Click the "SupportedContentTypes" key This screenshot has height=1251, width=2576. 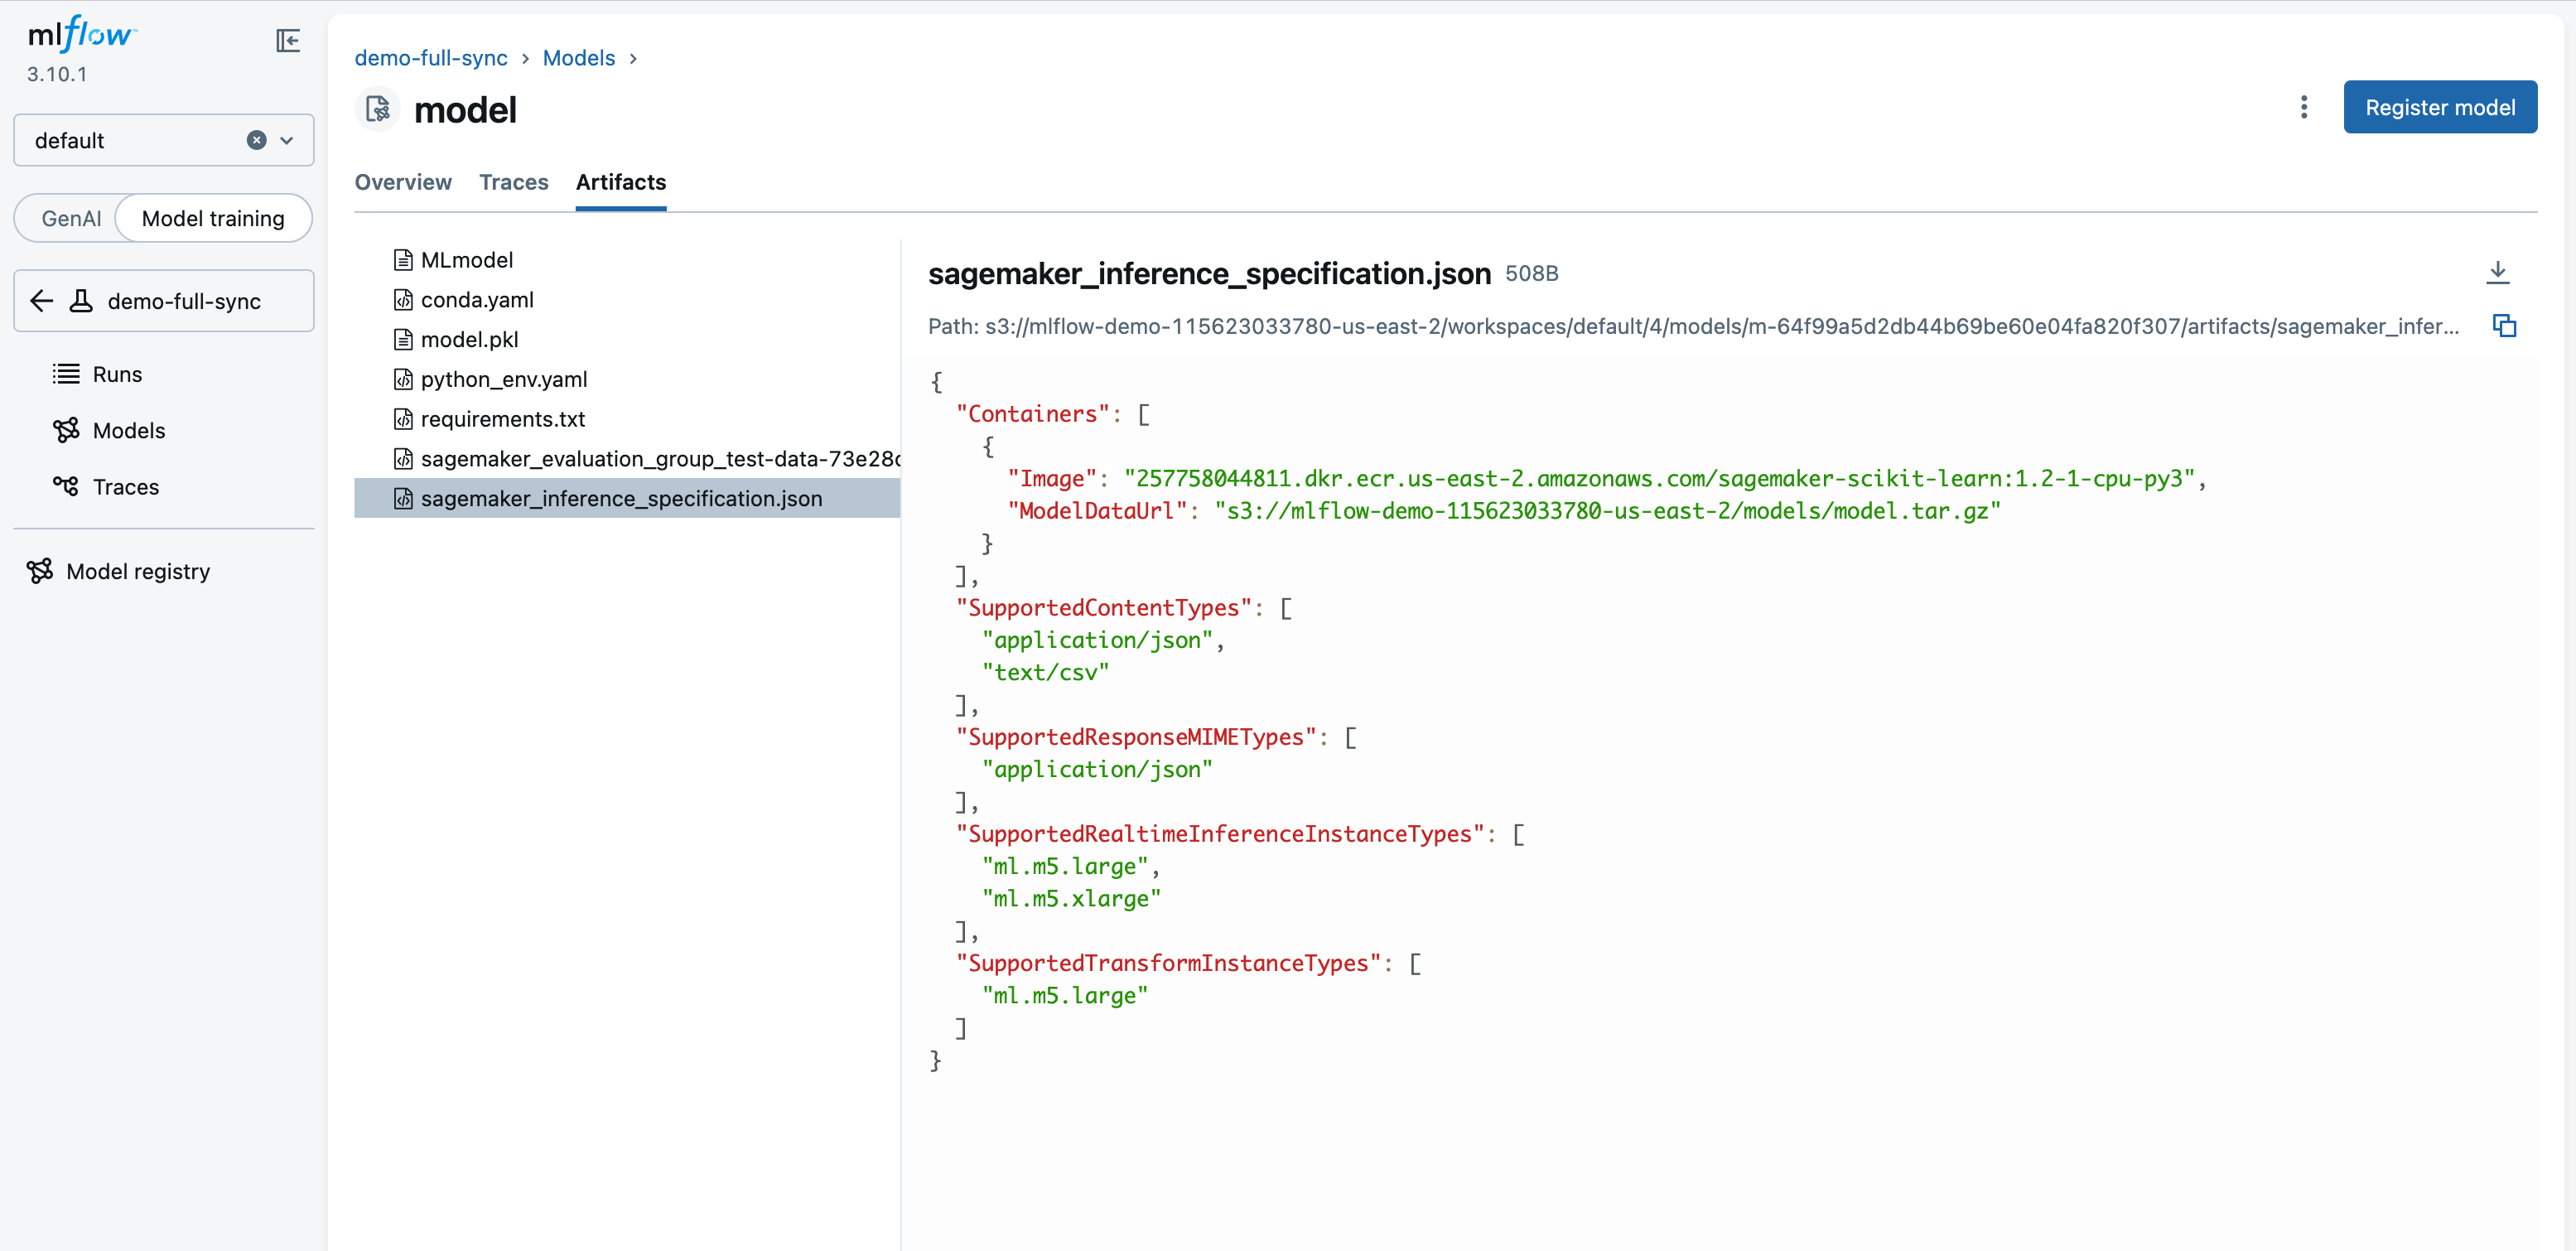pyautogui.click(x=1103, y=608)
